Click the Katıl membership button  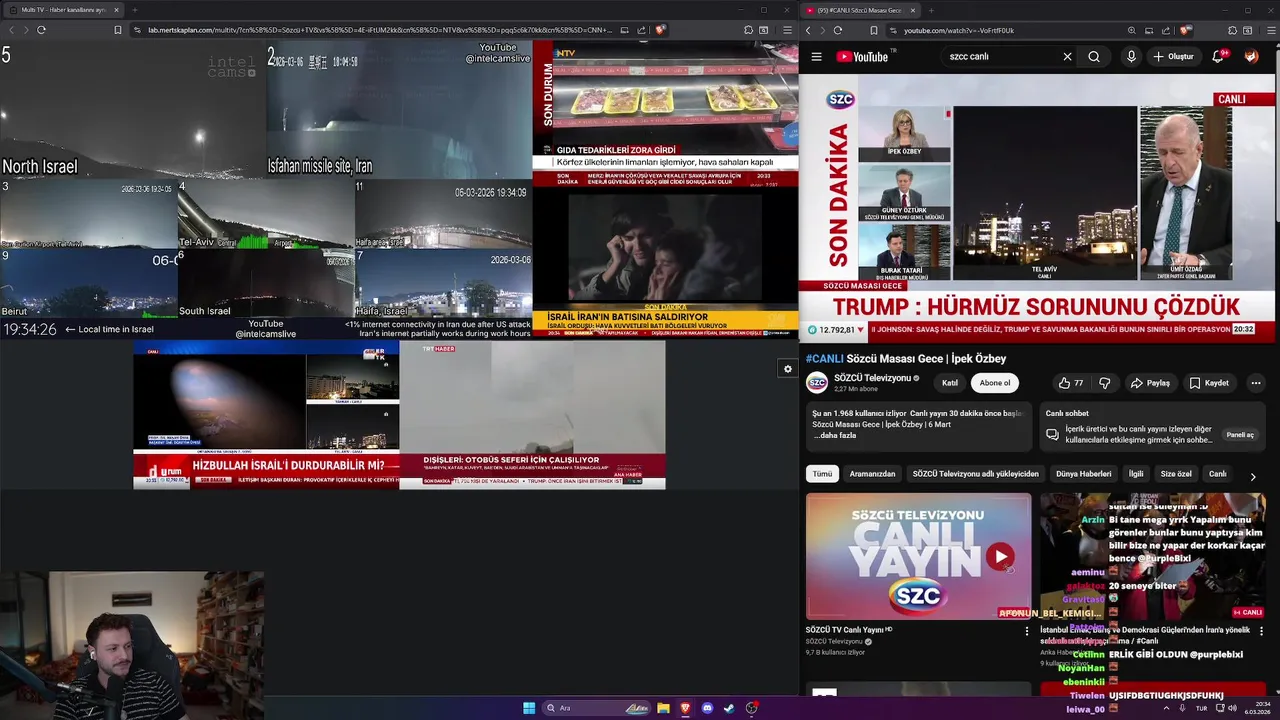(x=950, y=383)
